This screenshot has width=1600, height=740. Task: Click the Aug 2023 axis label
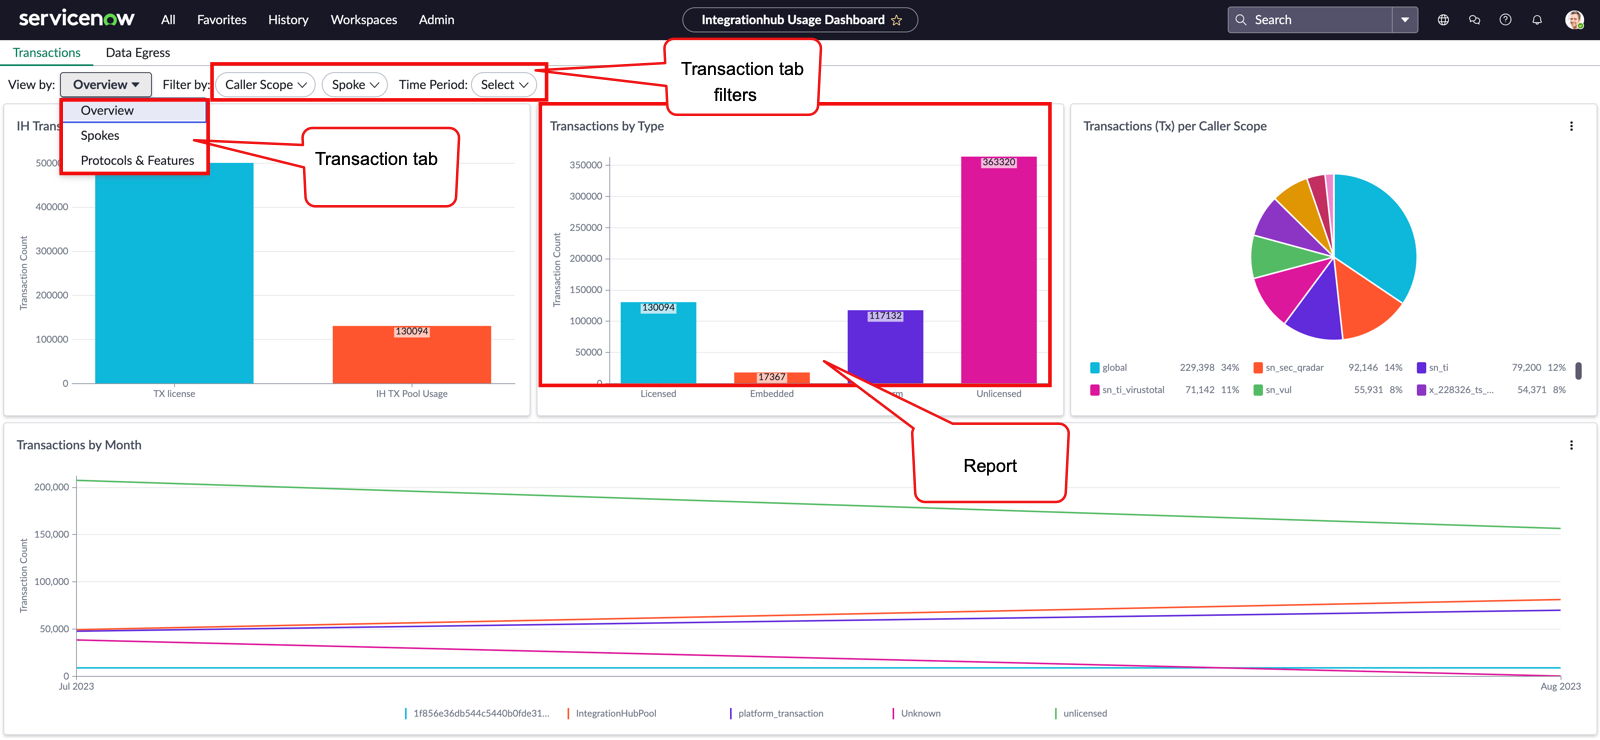point(1560,687)
